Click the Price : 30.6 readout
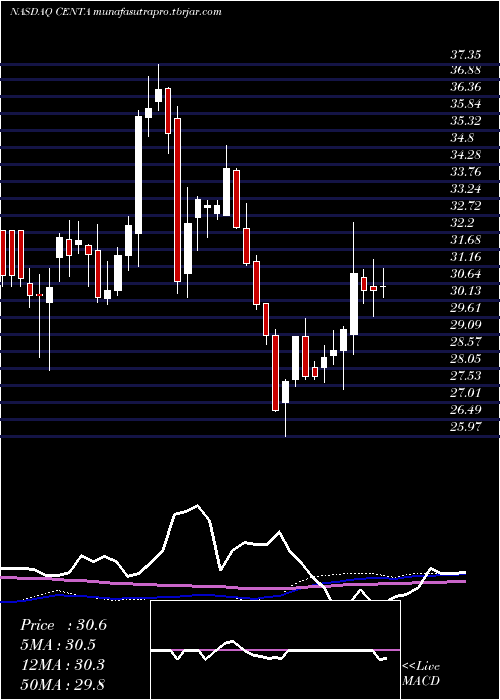Viewport: 500px width, 700px height. click(x=63, y=625)
